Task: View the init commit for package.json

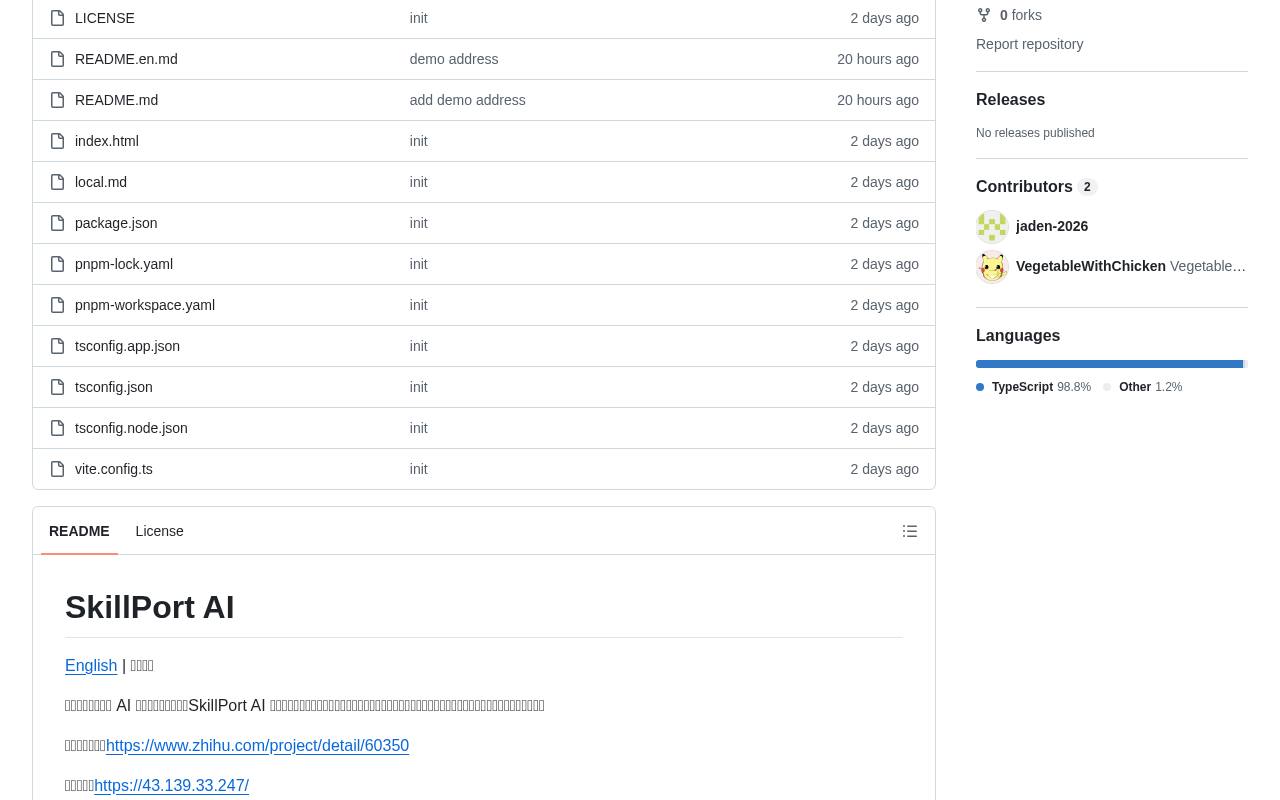Action: [x=418, y=223]
